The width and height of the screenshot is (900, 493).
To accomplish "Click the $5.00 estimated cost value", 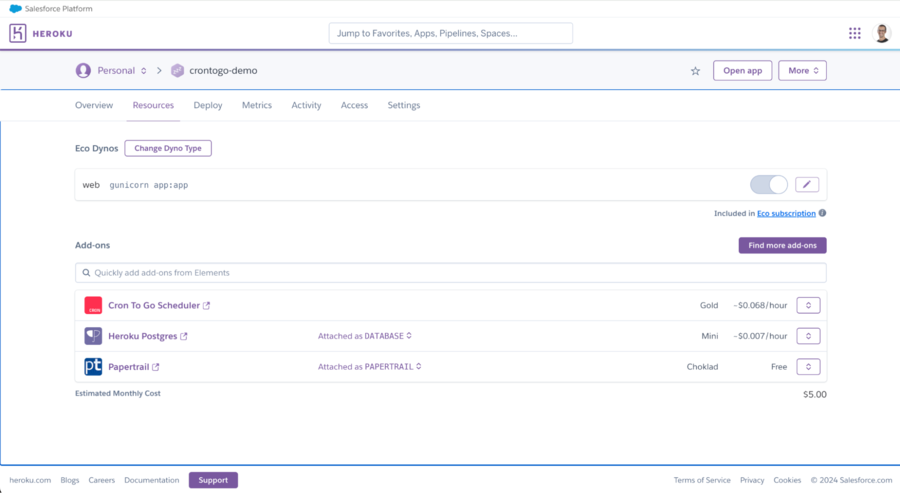I will tap(814, 394).
